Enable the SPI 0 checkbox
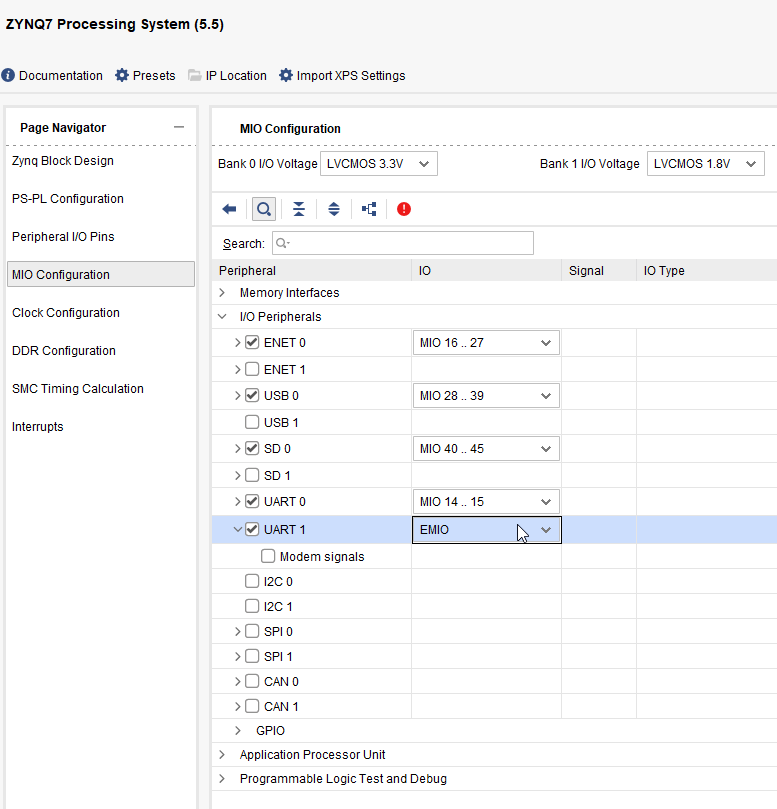 coord(252,631)
